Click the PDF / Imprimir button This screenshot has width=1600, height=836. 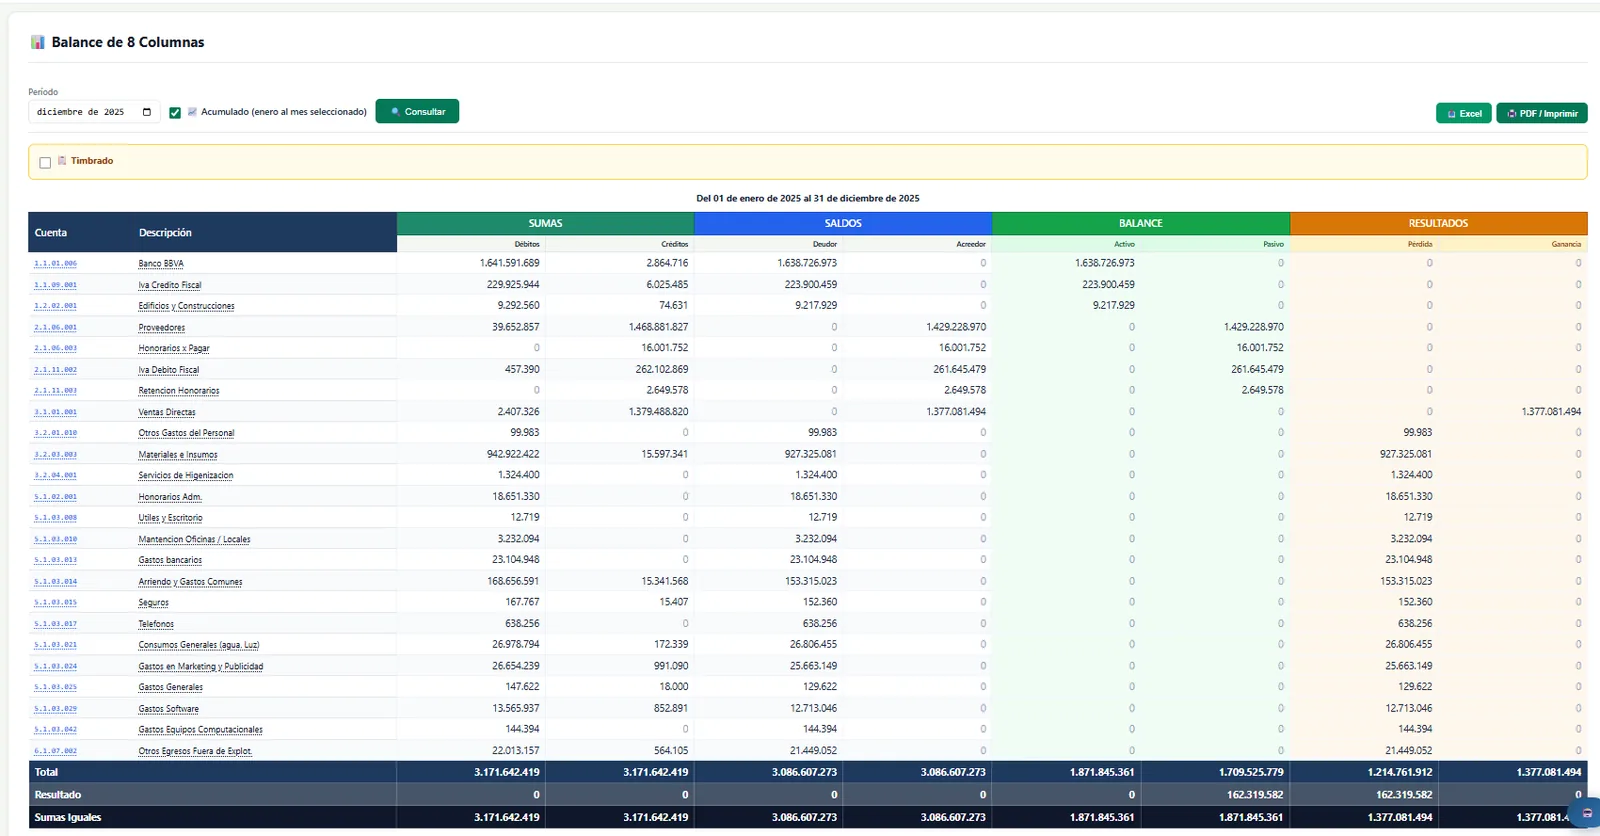(x=1542, y=114)
